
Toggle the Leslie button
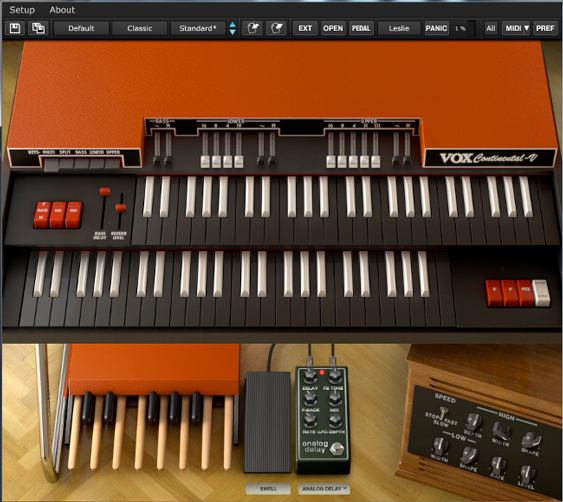coord(399,28)
